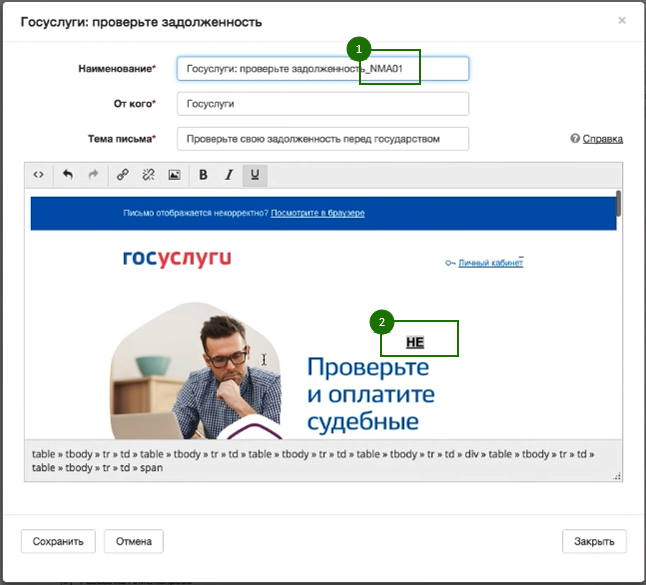Screen dimensions: 646x585
Task: Click the photo of the man with glasses
Action: [x=196, y=371]
